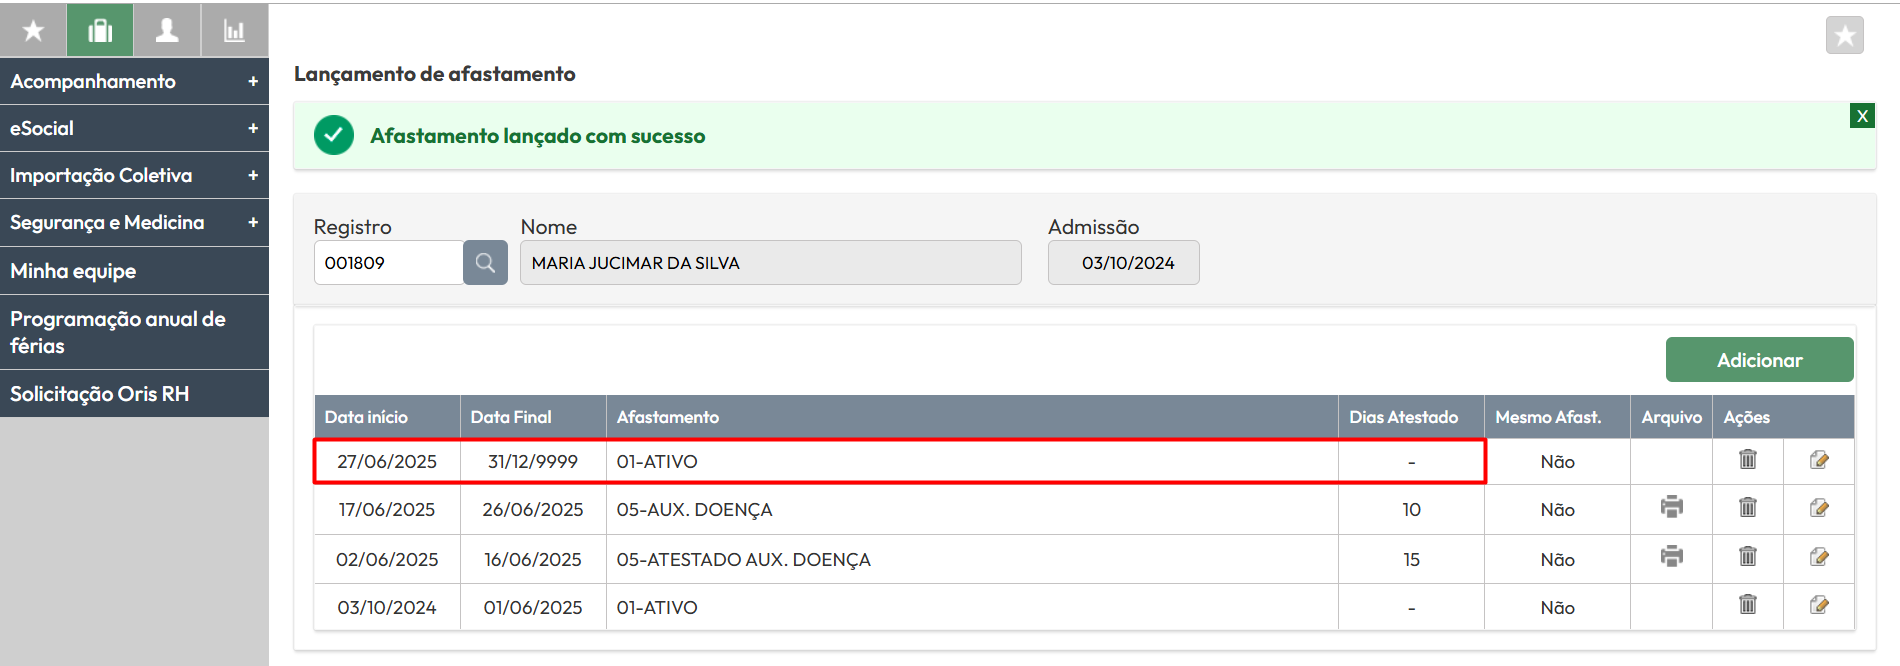This screenshot has width=1900, height=666.
Task: Delete the 27/06/2025 01-ATIVO row
Action: [1747, 460]
